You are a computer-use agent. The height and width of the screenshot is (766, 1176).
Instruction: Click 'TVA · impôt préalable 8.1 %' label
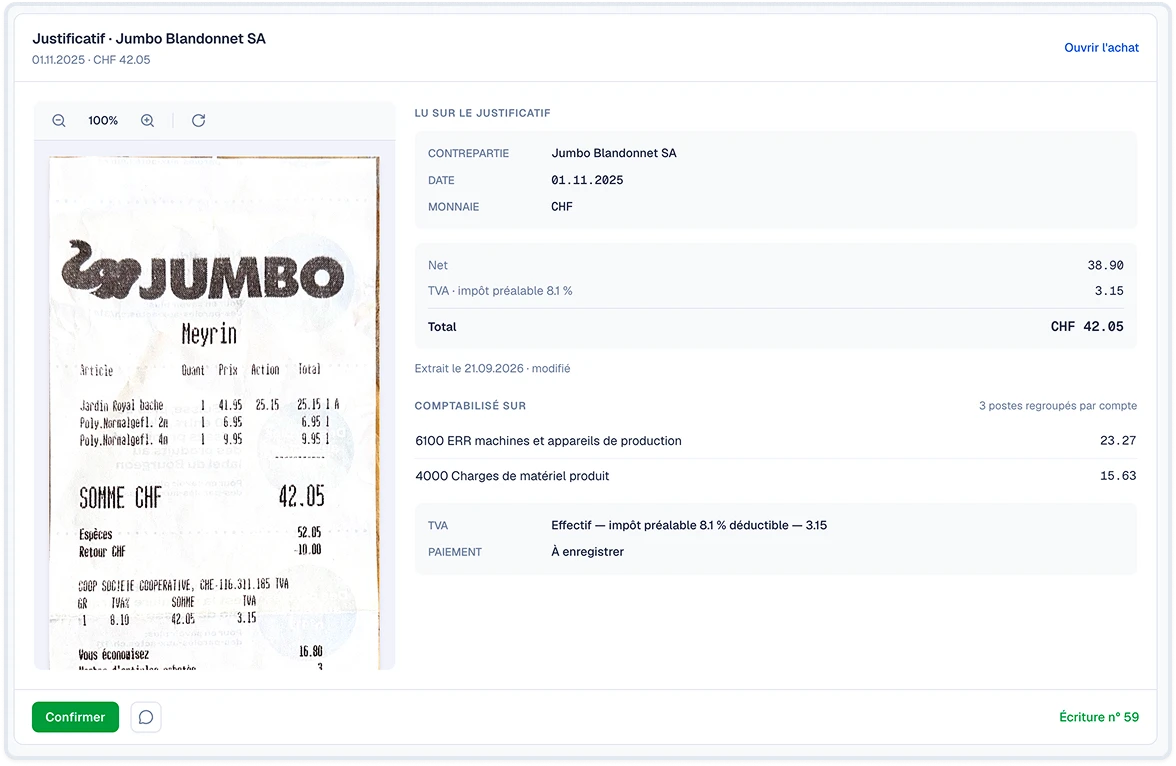500,291
